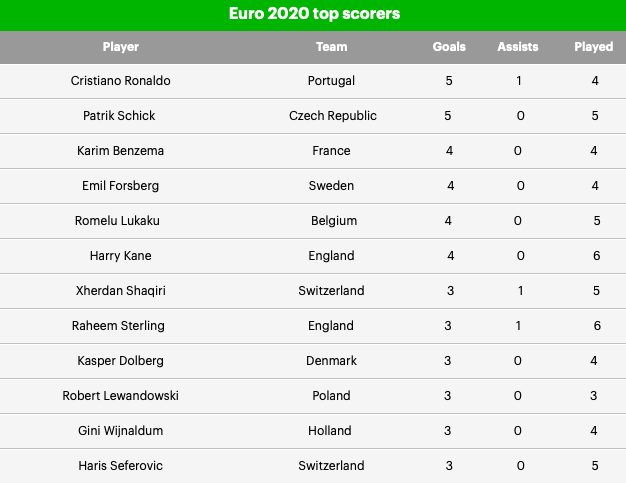626x483 pixels.
Task: Click the Team column header
Action: click(x=332, y=46)
